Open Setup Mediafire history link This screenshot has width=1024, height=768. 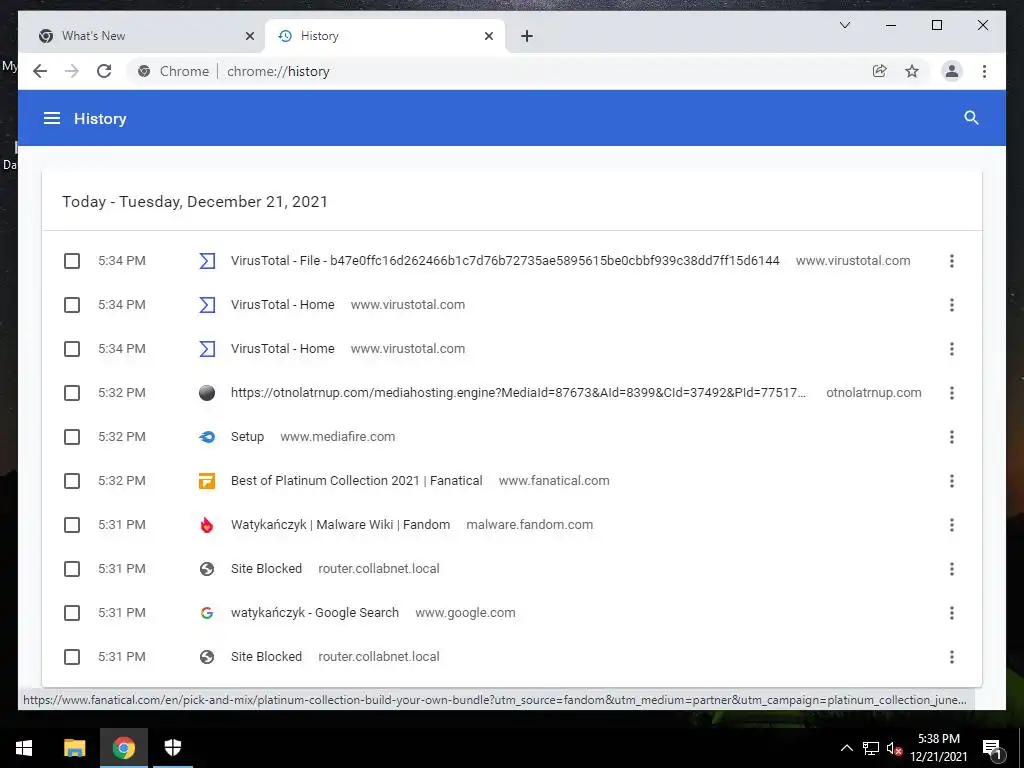(x=247, y=437)
